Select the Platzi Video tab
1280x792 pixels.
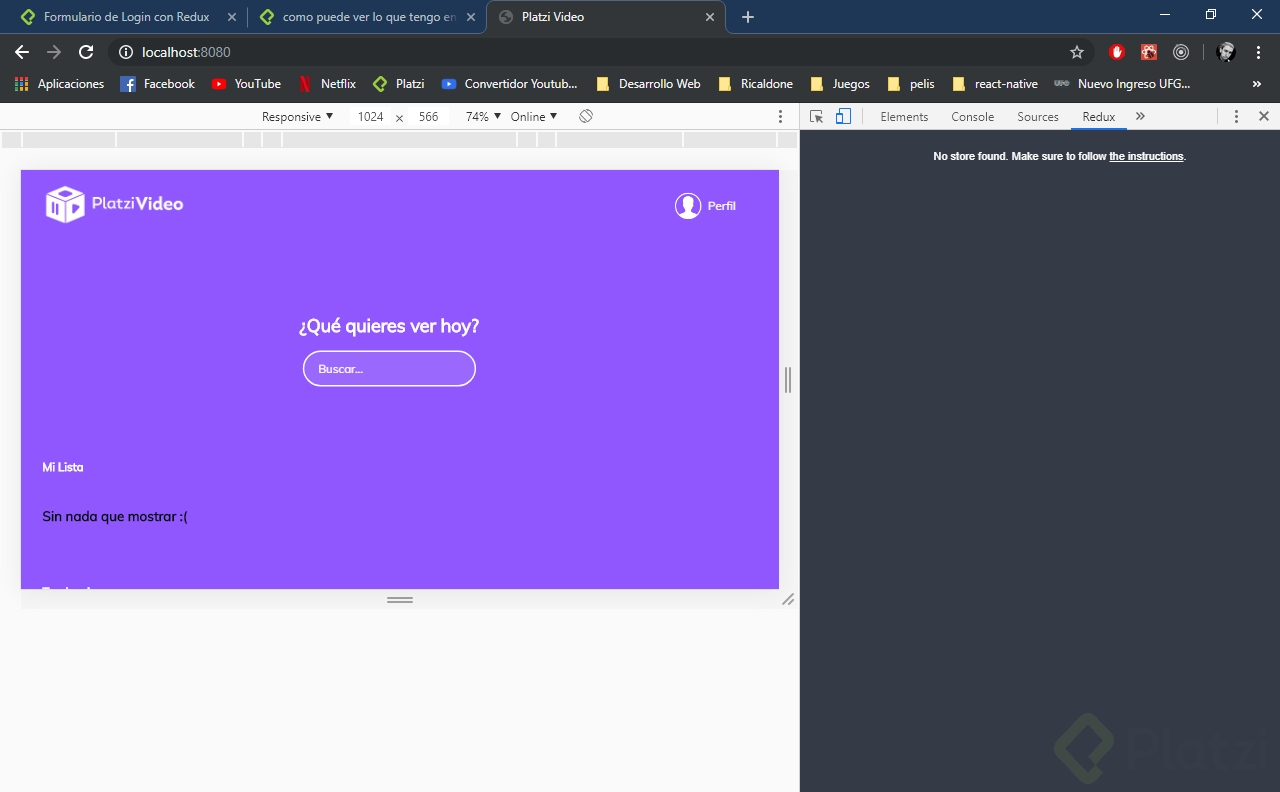coord(605,17)
